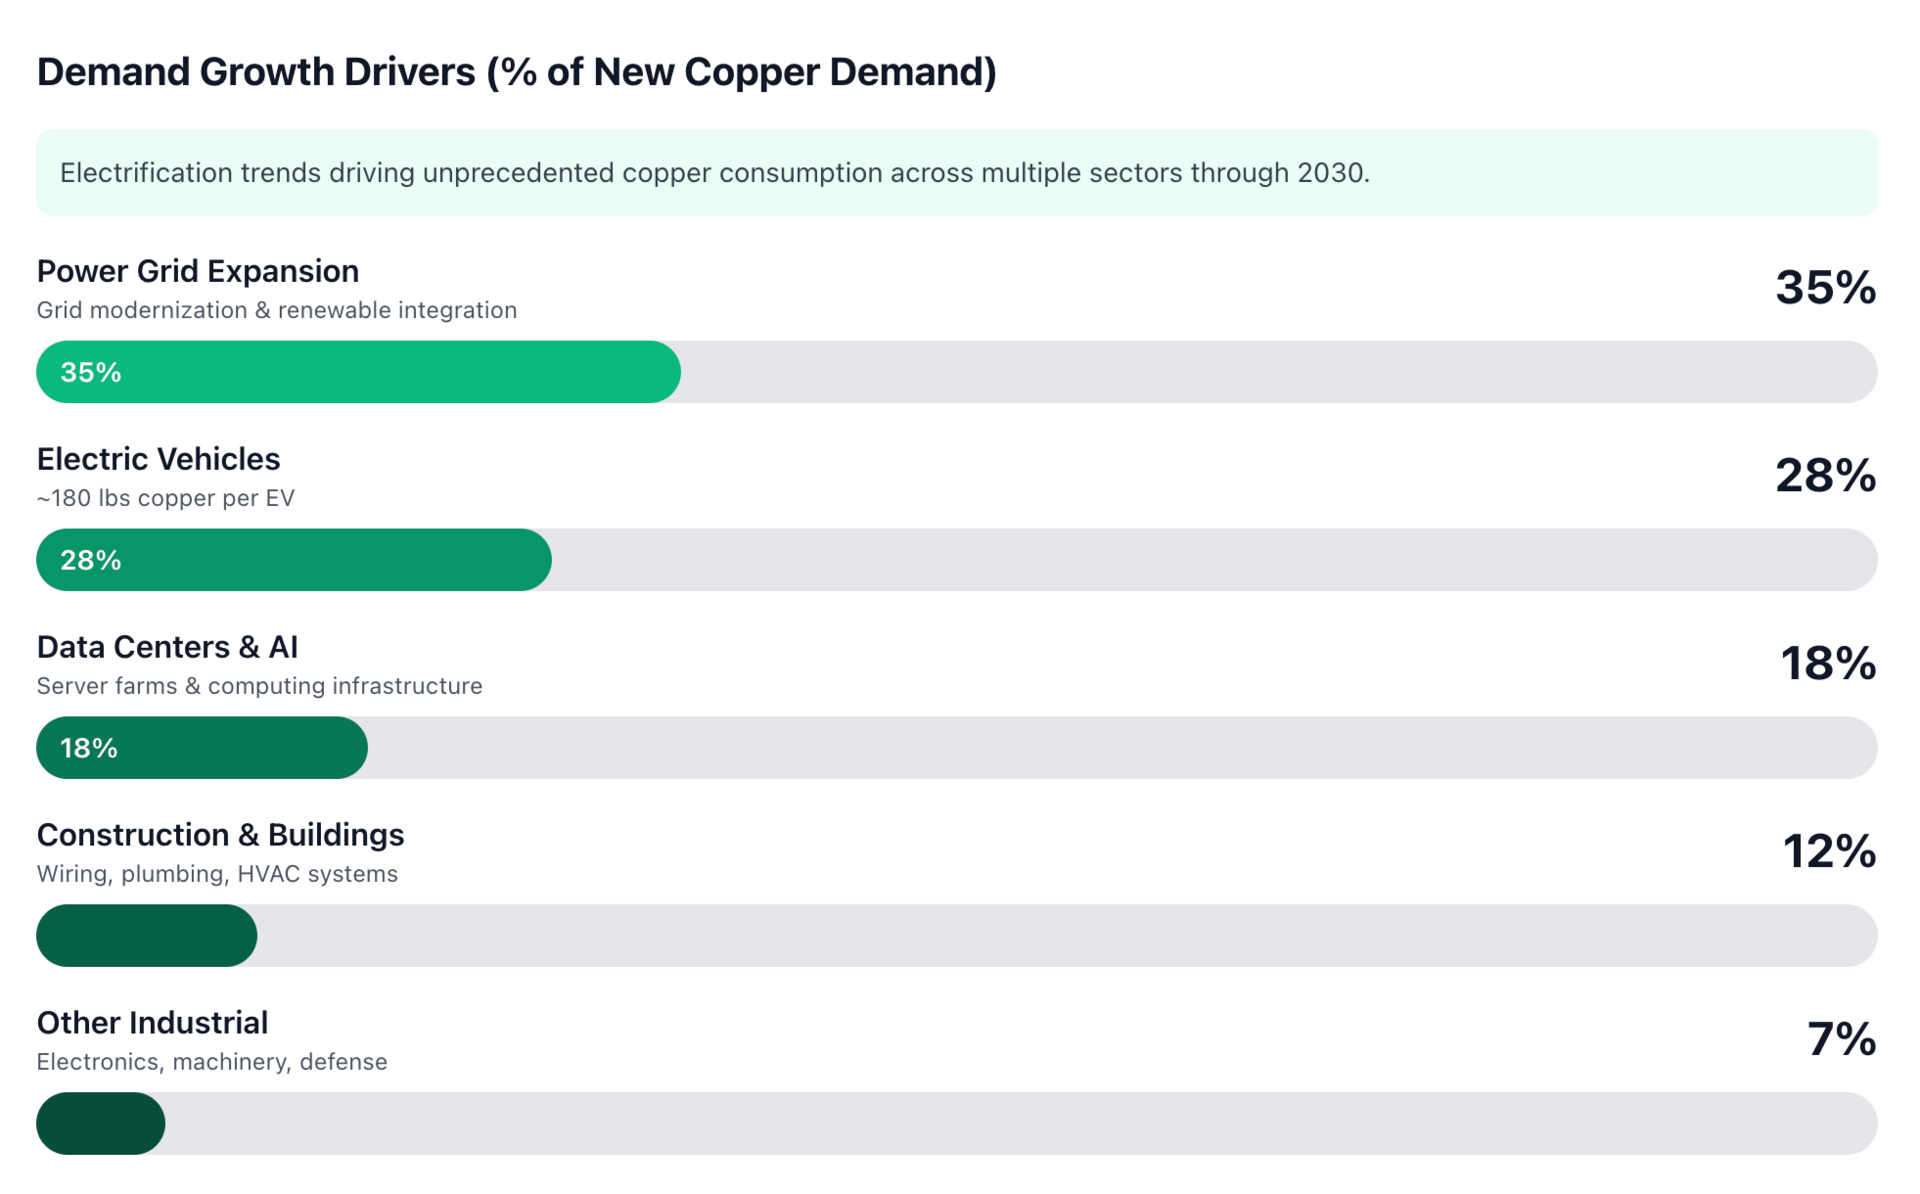Select the Power Grid Expansion title
Image resolution: width=1920 pixels, height=1194 pixels.
pyautogui.click(x=198, y=271)
